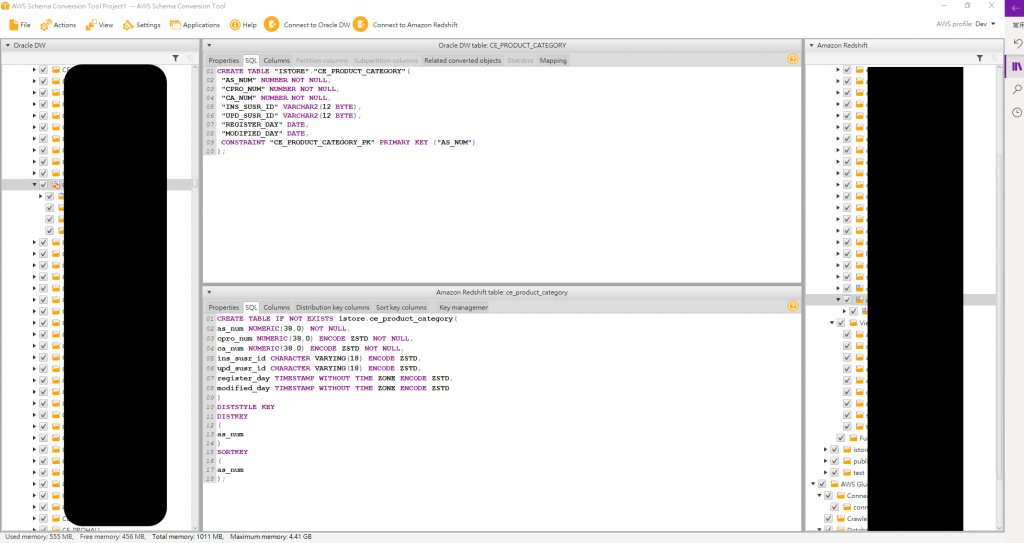This screenshot has width=1024, height=543.
Task: Collapse the AWS Glue node
Action: pos(813,484)
